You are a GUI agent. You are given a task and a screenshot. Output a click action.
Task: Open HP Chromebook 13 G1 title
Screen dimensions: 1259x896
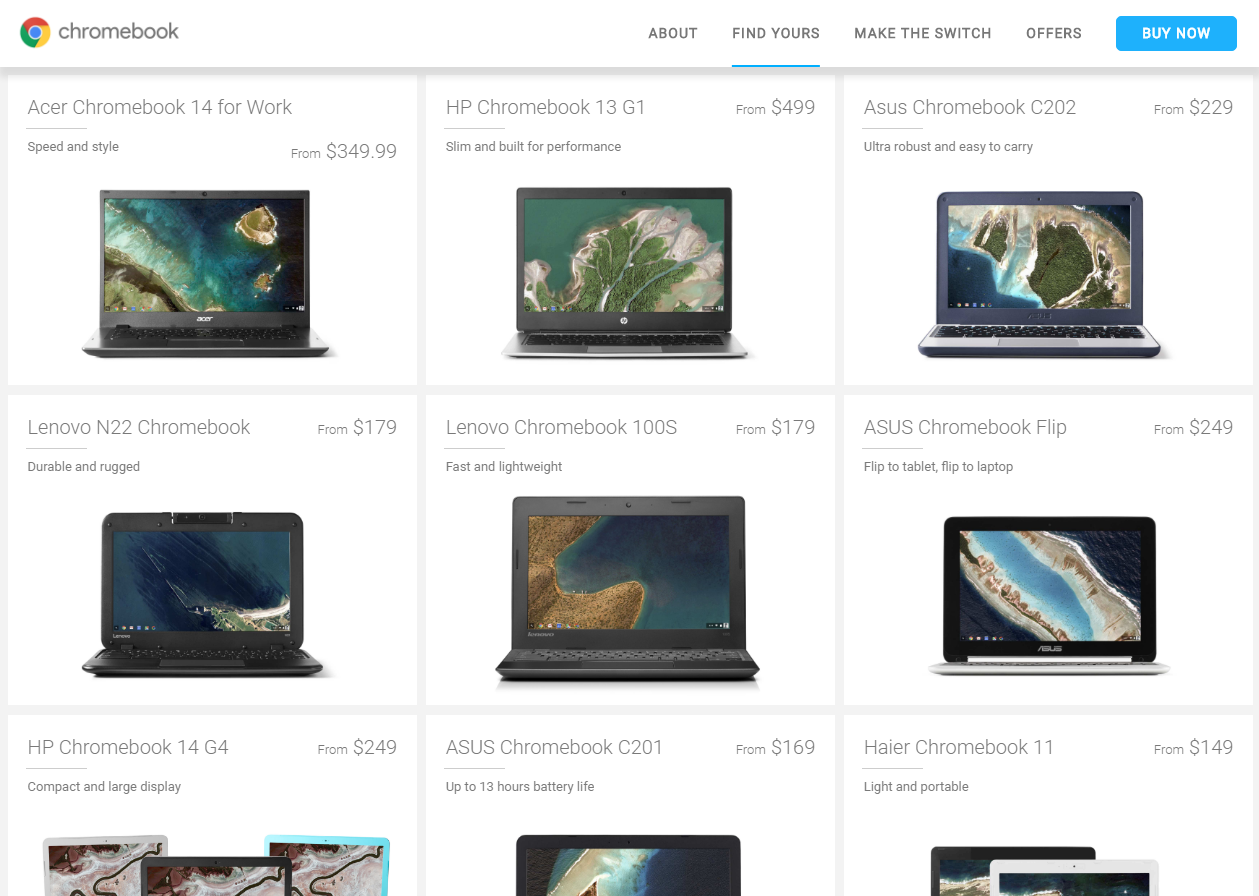pyautogui.click(x=546, y=107)
